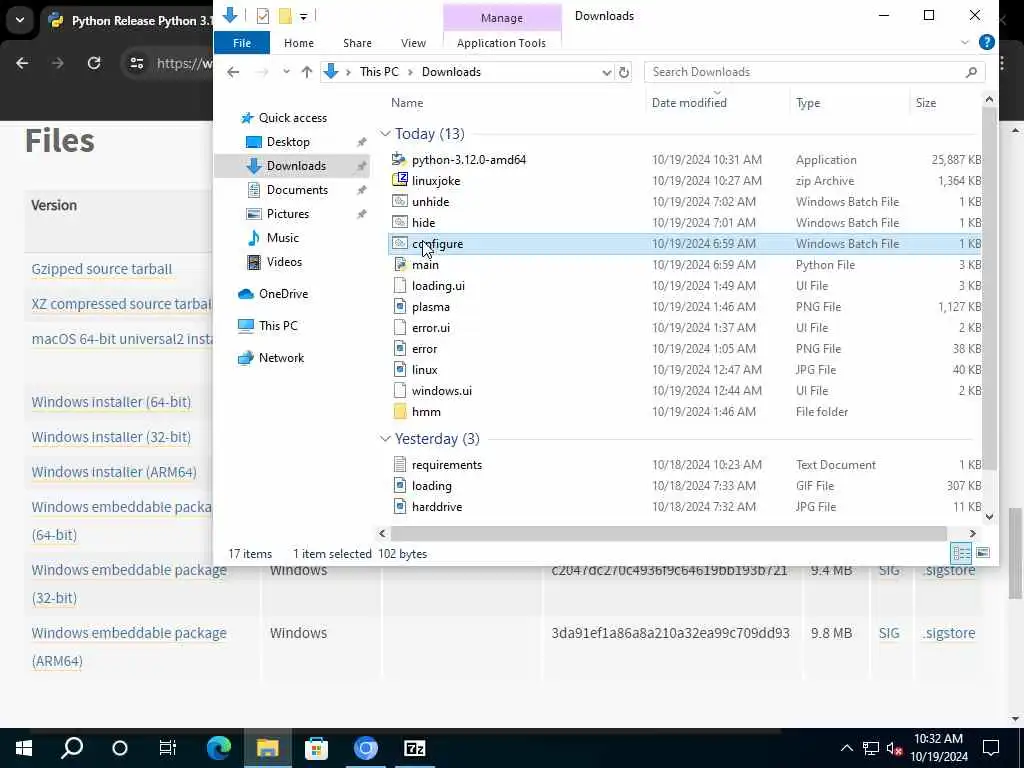Click Gzipped source tarball link in browser
Image resolution: width=1024 pixels, height=768 pixels.
click(x=101, y=269)
